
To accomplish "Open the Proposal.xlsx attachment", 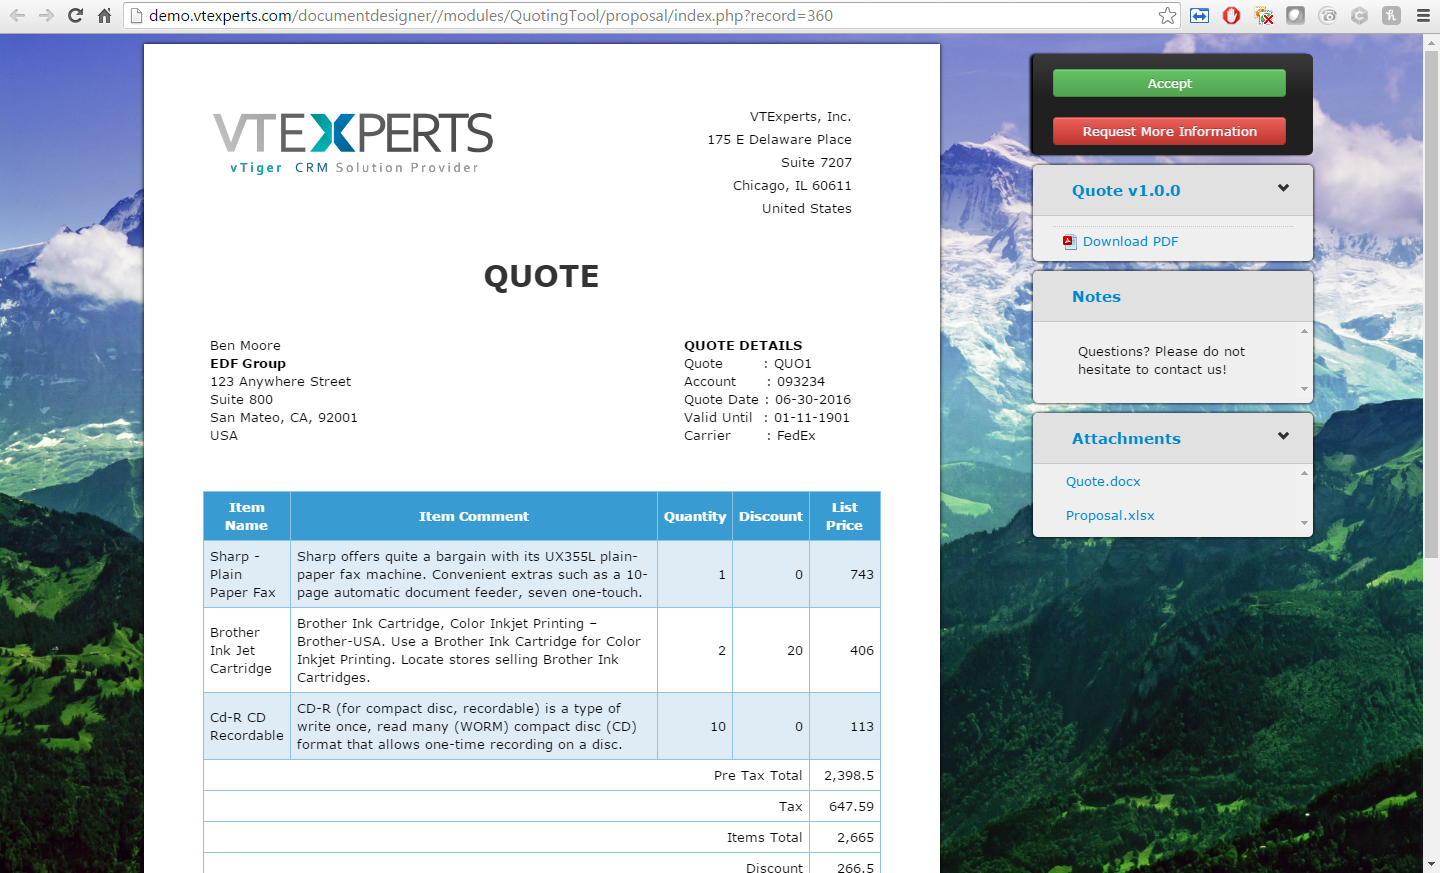I will coord(1110,515).
